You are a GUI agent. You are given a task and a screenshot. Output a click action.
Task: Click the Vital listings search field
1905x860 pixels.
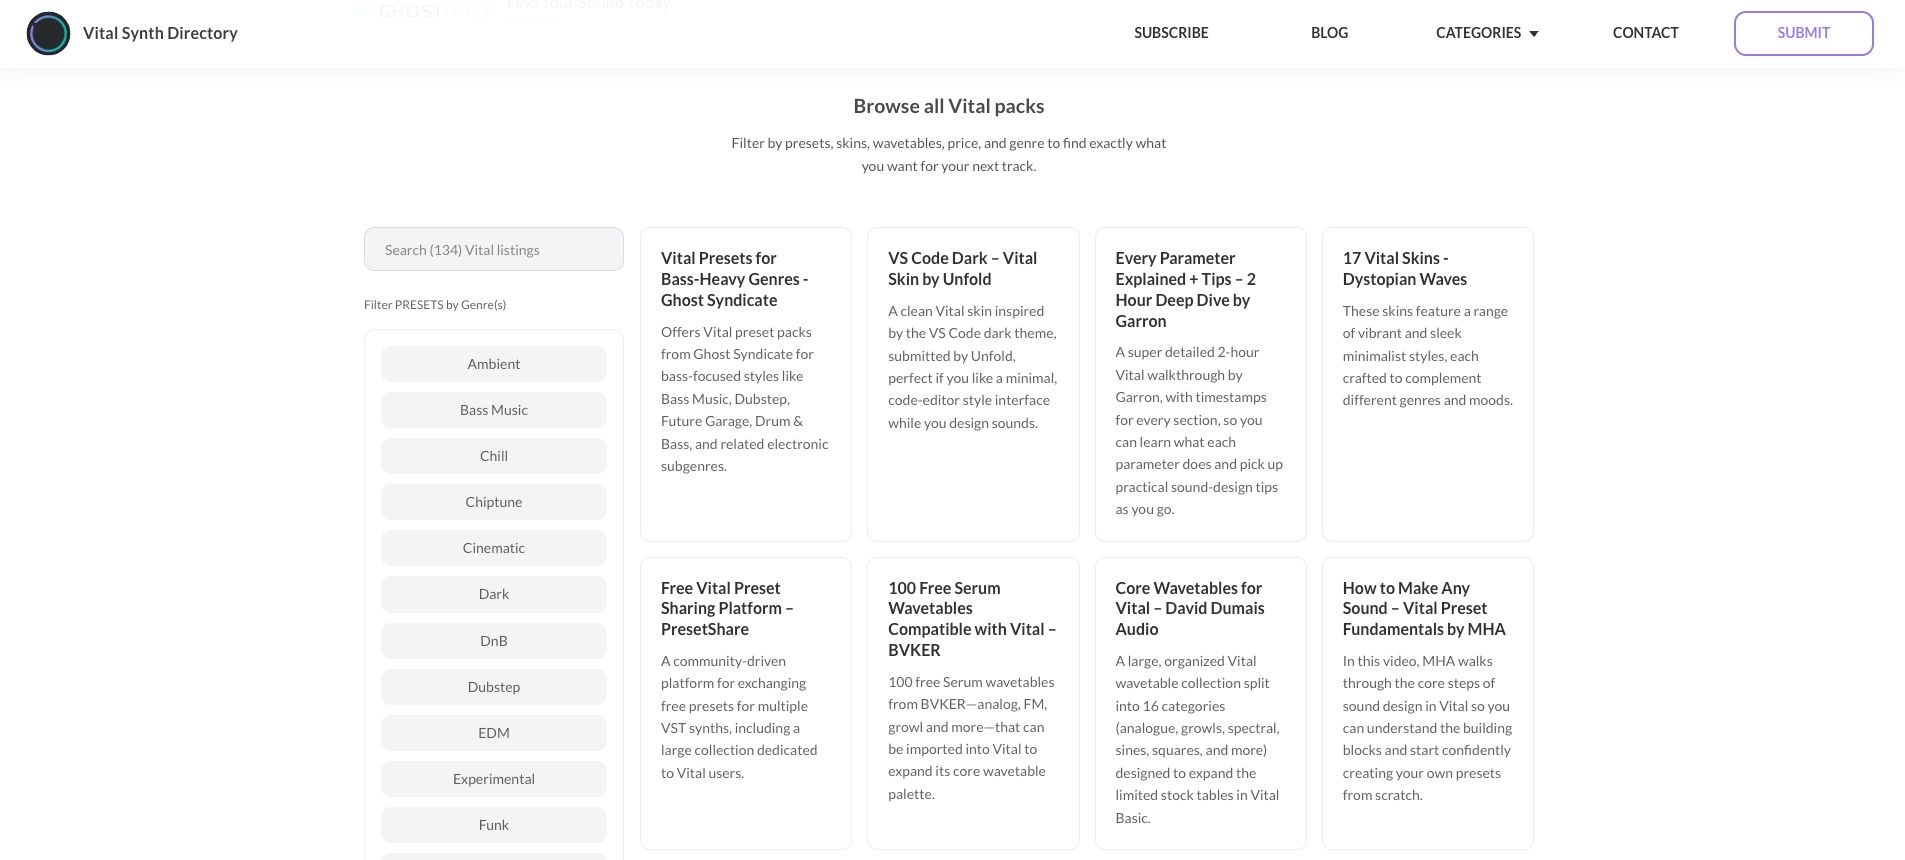point(493,250)
